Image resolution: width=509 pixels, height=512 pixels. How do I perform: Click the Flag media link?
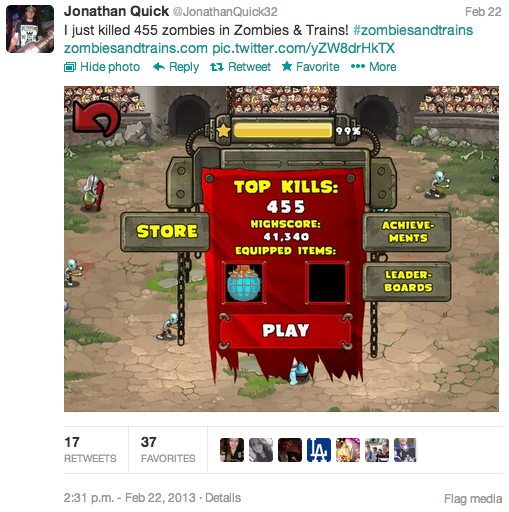point(473,499)
